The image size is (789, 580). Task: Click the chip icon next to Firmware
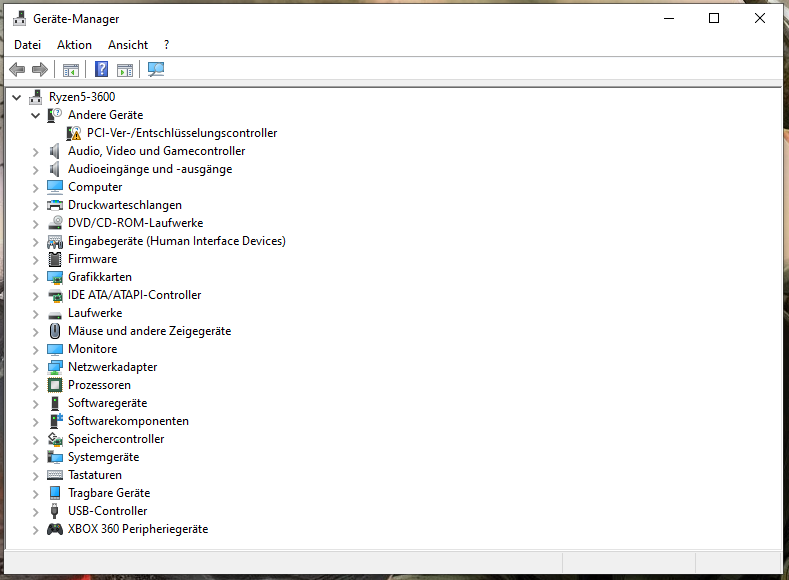pyautogui.click(x=55, y=259)
